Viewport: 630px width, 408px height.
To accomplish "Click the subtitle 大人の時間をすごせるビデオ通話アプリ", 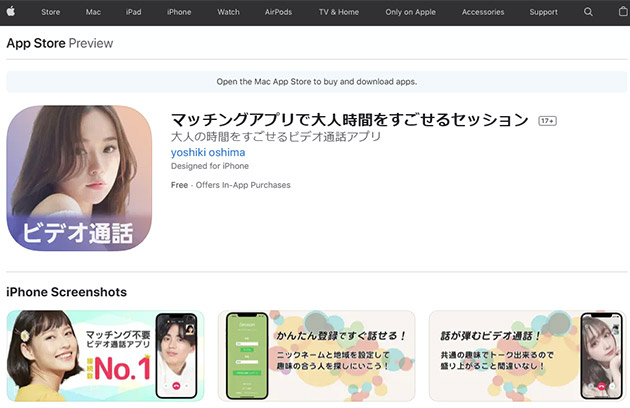I will pos(276,137).
